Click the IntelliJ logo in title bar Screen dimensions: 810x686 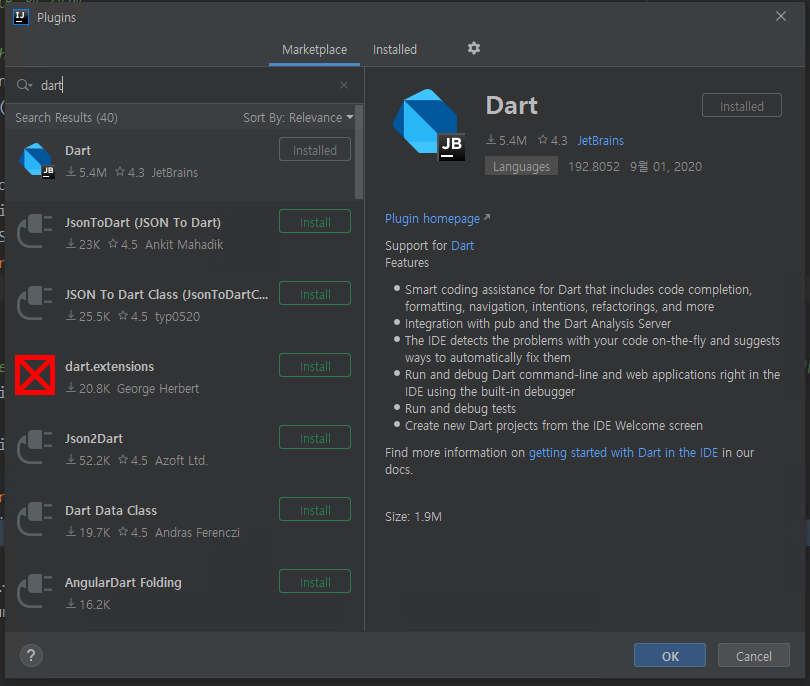[x=21, y=17]
